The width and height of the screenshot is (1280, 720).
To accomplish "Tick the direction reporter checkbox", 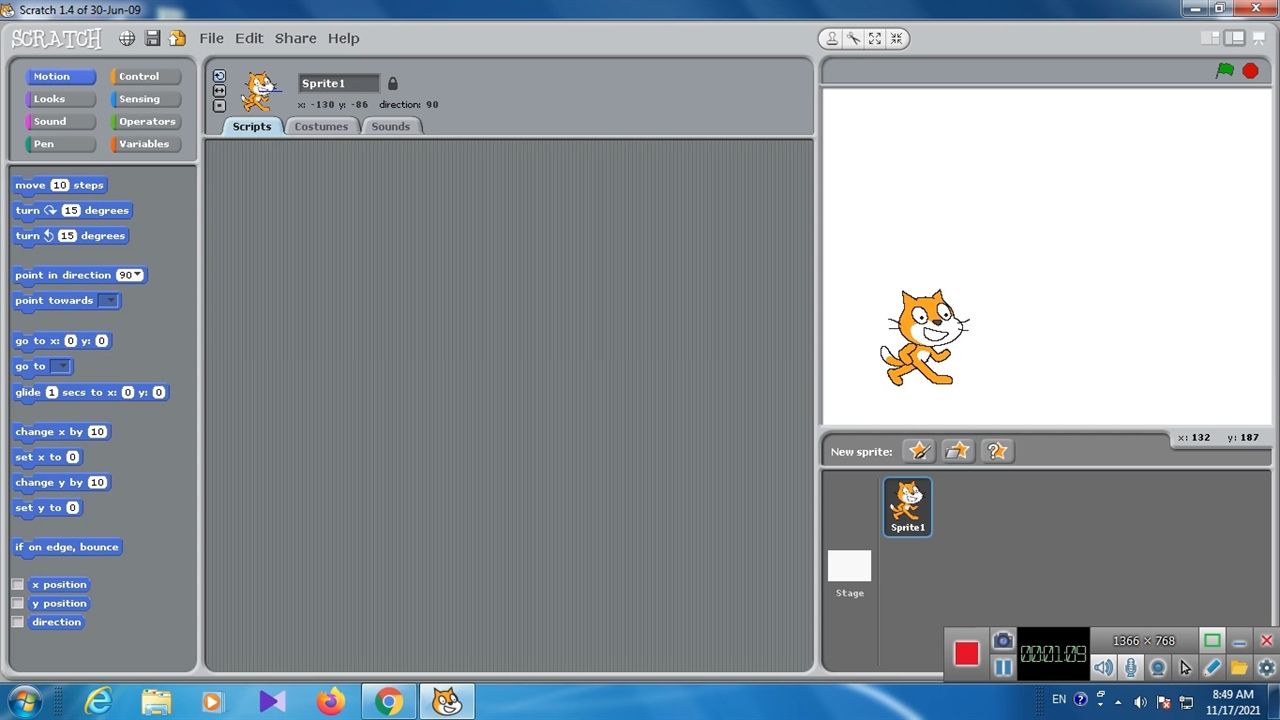I will click(17, 623).
